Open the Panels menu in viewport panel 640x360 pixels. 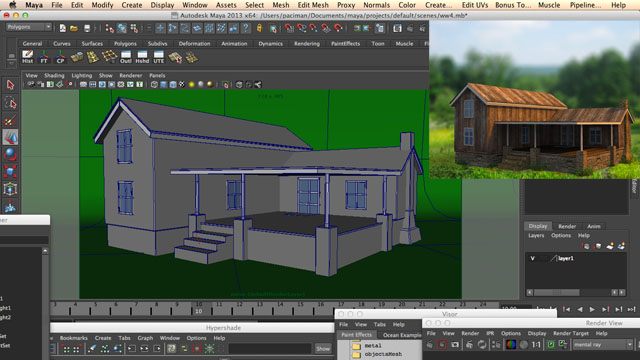(157, 76)
